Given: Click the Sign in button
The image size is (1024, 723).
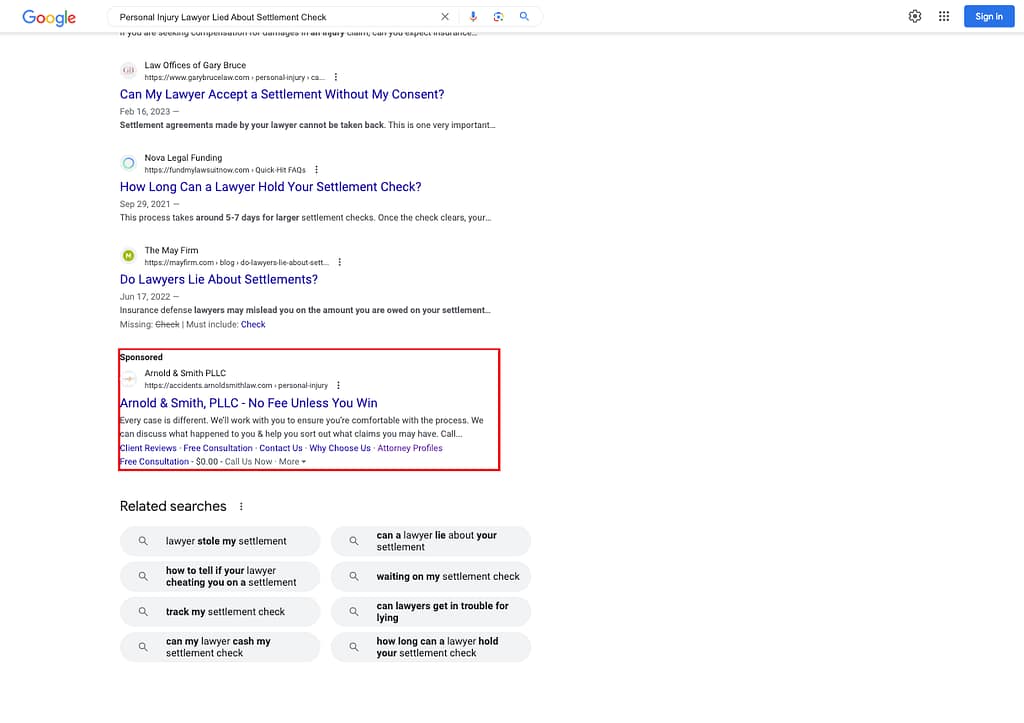Looking at the screenshot, I should [989, 16].
